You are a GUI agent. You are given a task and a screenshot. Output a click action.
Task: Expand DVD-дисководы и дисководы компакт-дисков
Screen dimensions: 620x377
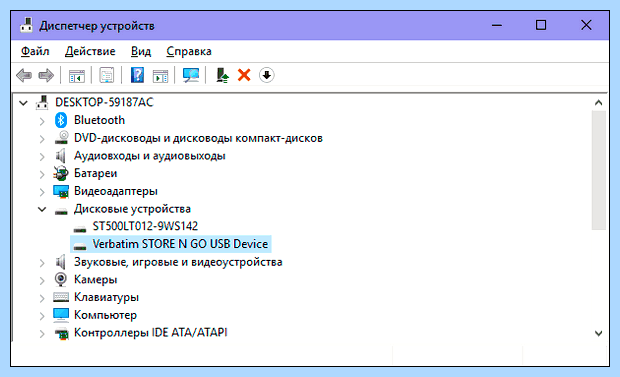click(42, 139)
